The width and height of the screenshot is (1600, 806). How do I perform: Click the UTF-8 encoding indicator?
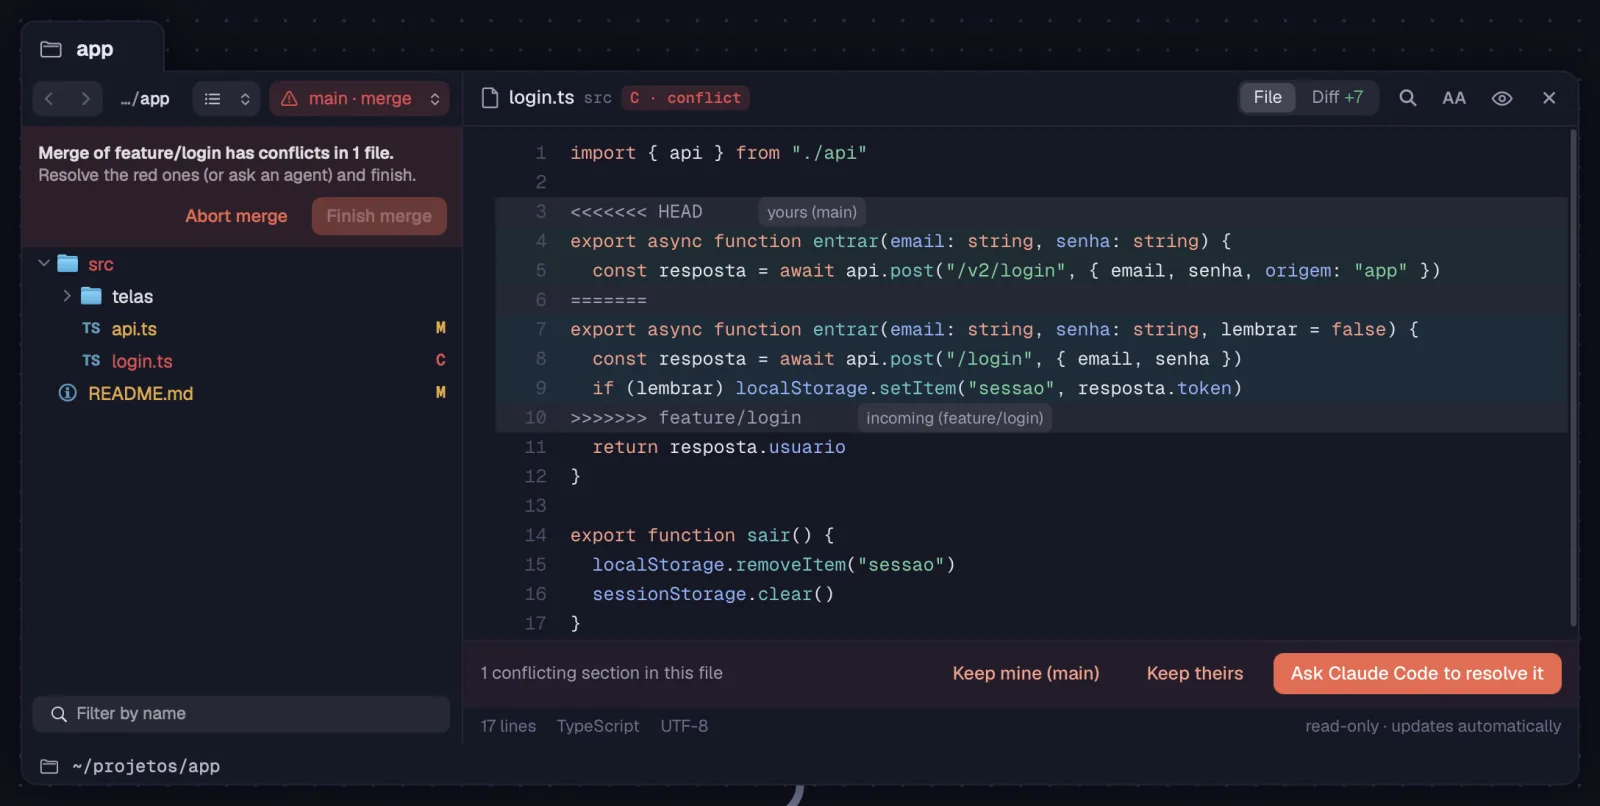[x=684, y=726]
